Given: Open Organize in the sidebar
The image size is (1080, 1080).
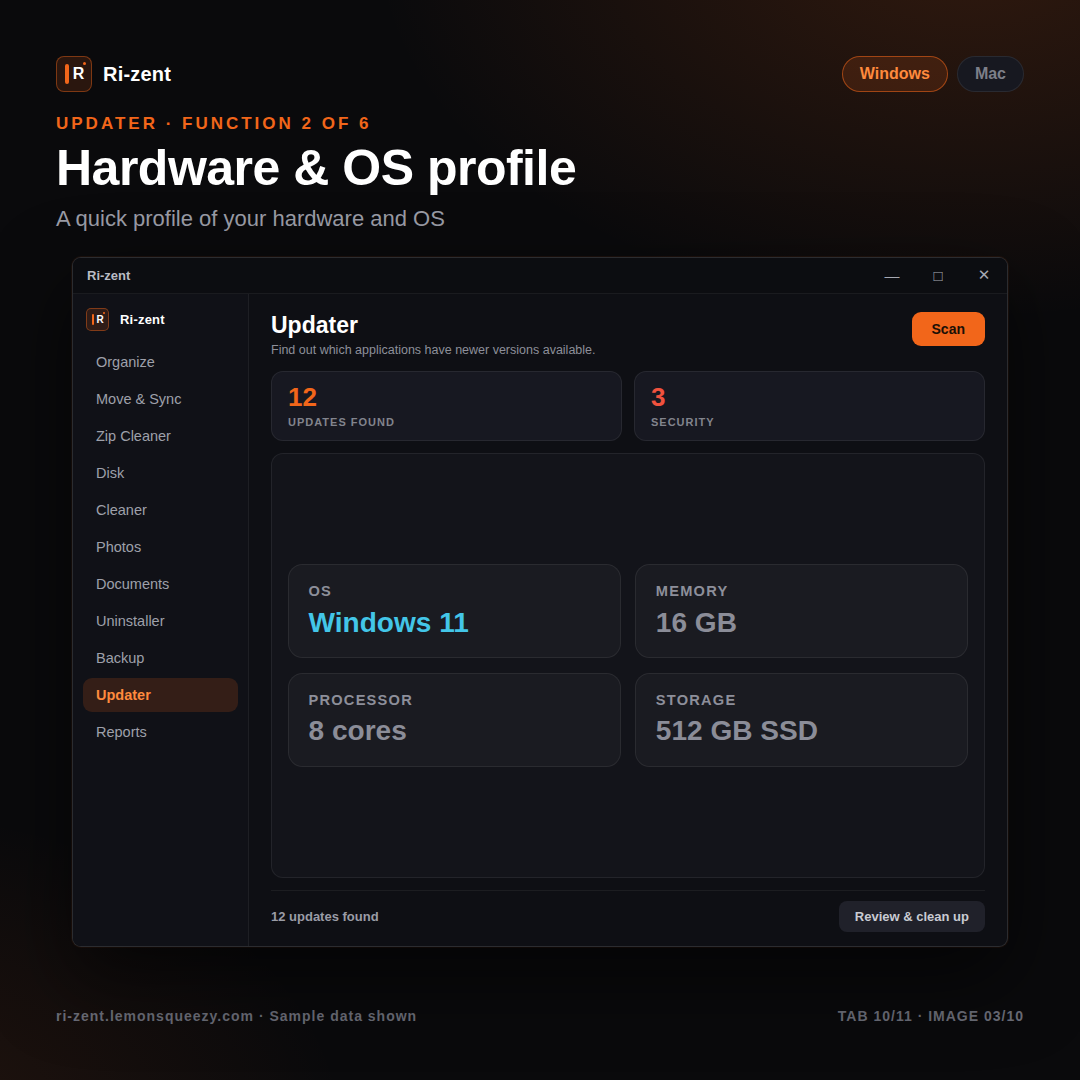Looking at the screenshot, I should point(160,362).
